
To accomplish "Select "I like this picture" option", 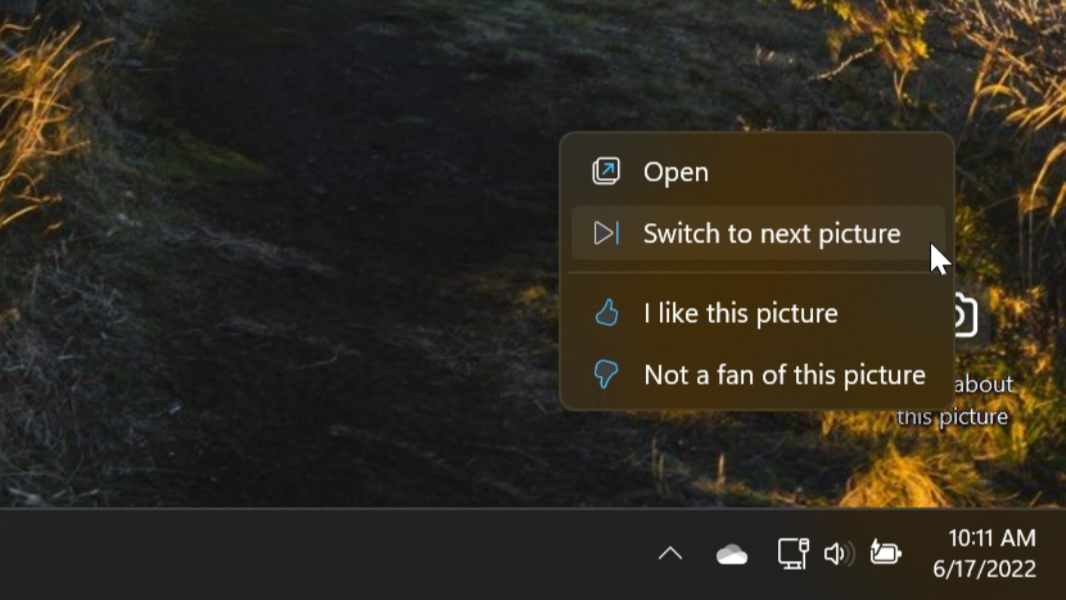I will pos(740,313).
